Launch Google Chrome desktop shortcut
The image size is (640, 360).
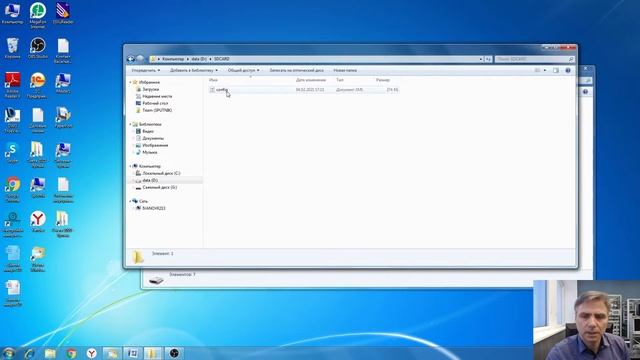[x=12, y=190]
